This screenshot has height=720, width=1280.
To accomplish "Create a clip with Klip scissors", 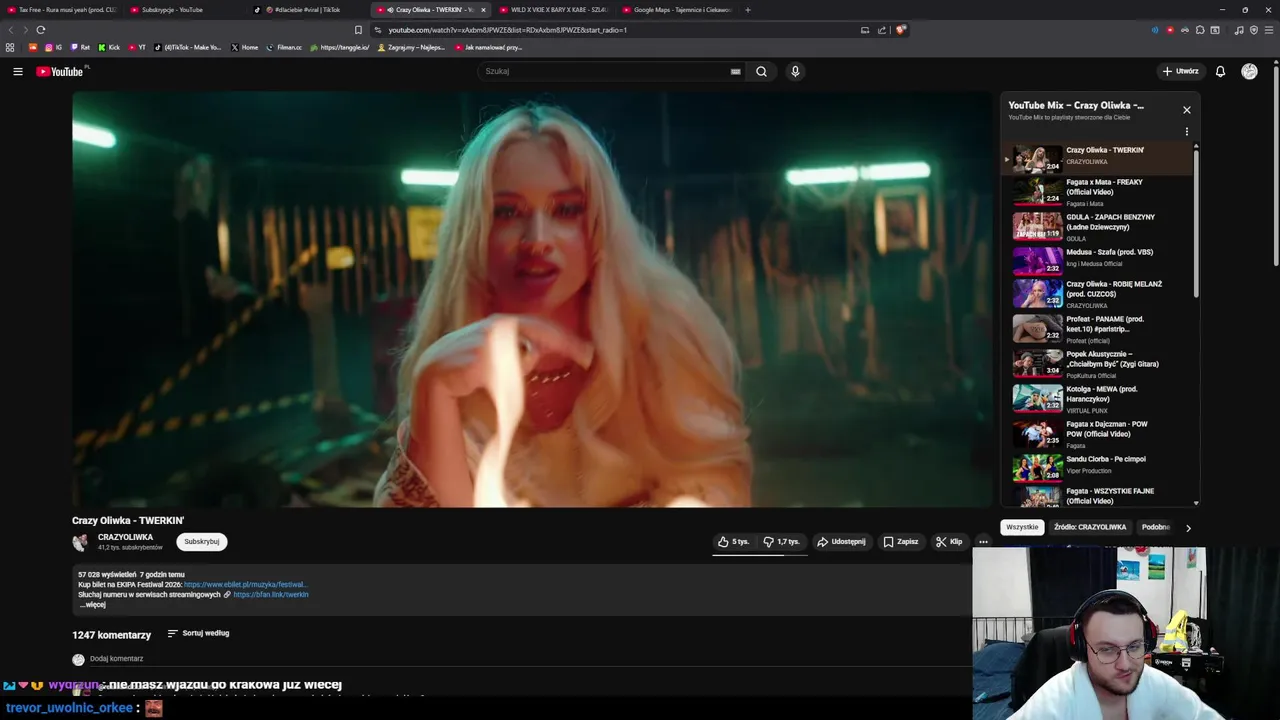I will pos(949,542).
